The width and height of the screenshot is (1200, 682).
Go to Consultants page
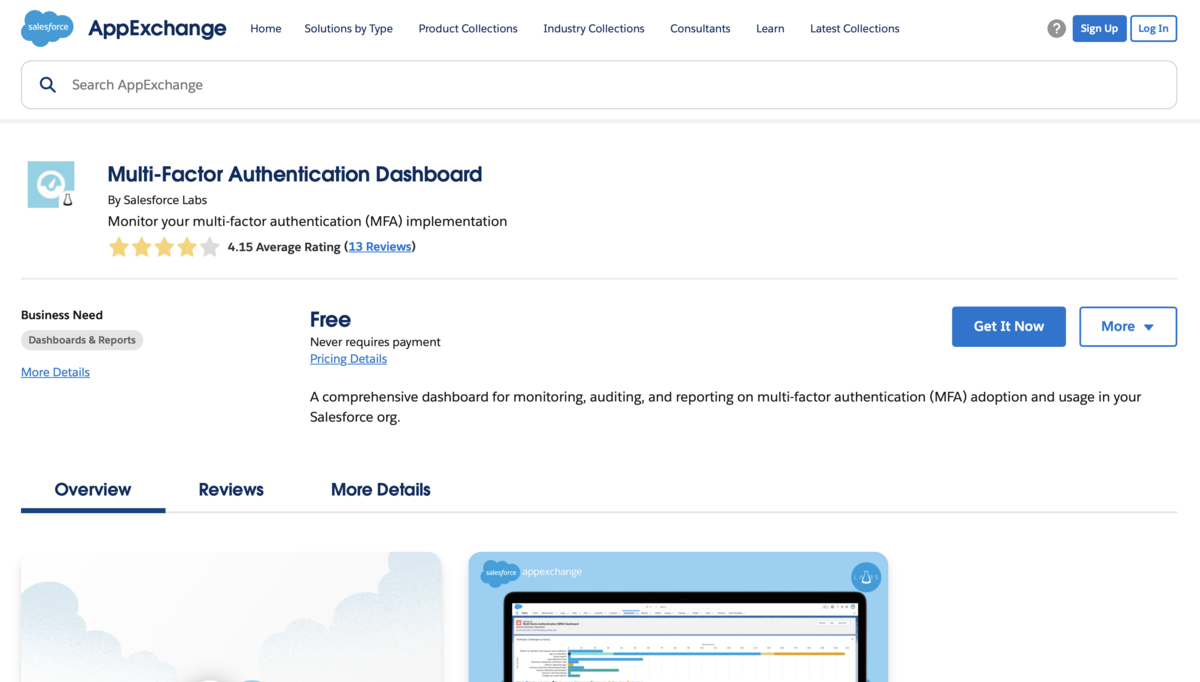pos(700,28)
